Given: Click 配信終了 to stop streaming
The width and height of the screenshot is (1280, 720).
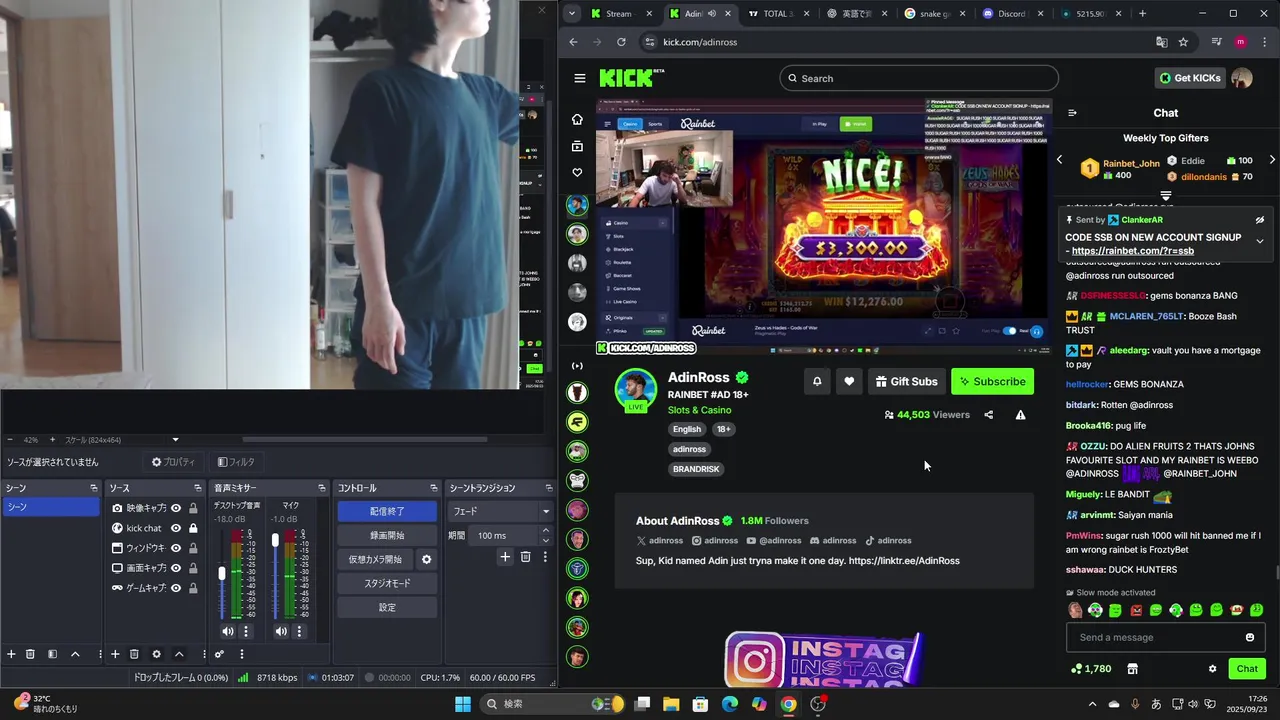Looking at the screenshot, I should (387, 511).
